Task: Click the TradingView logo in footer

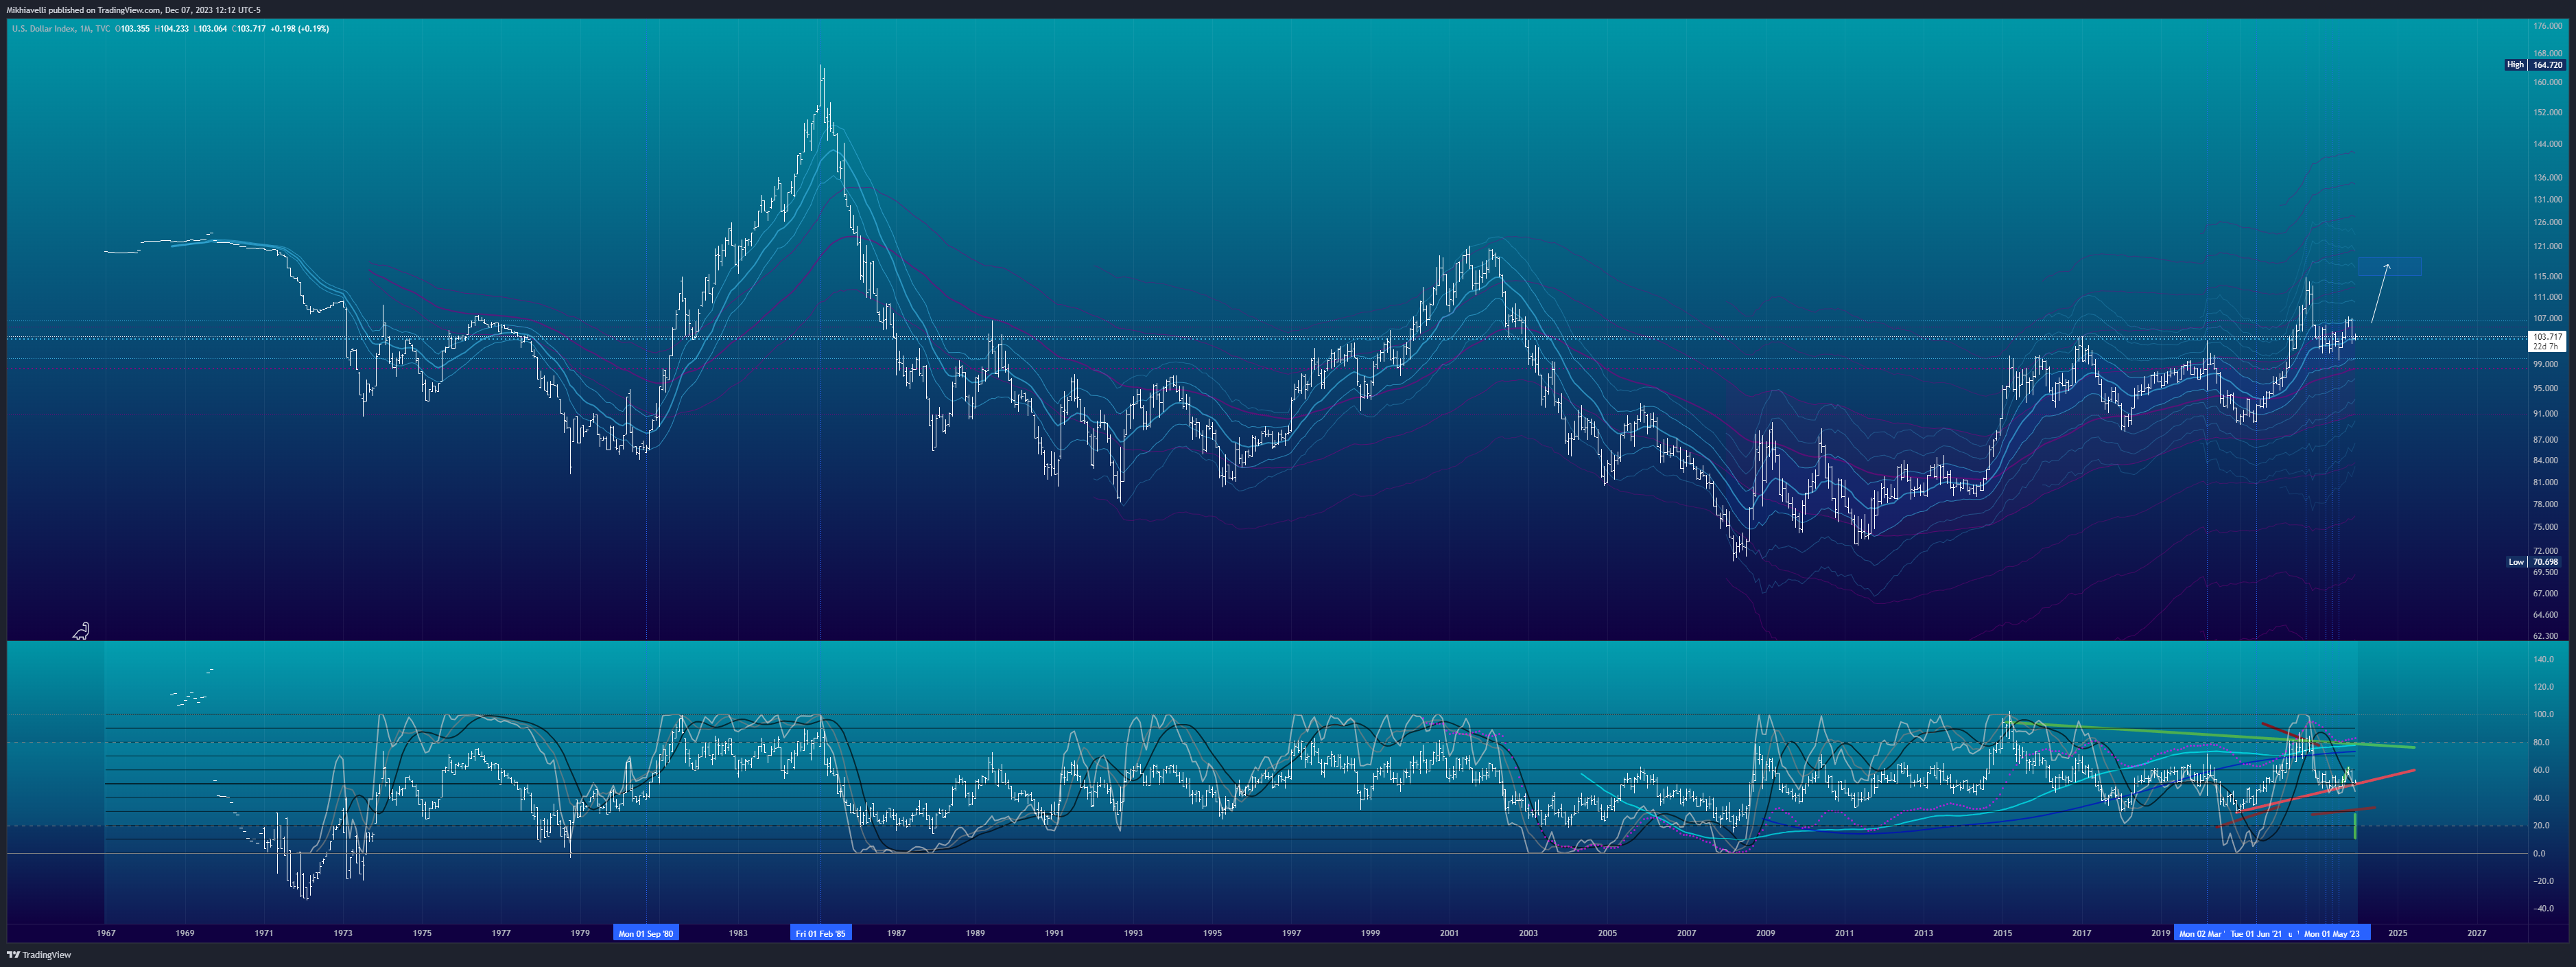Action: coord(39,955)
